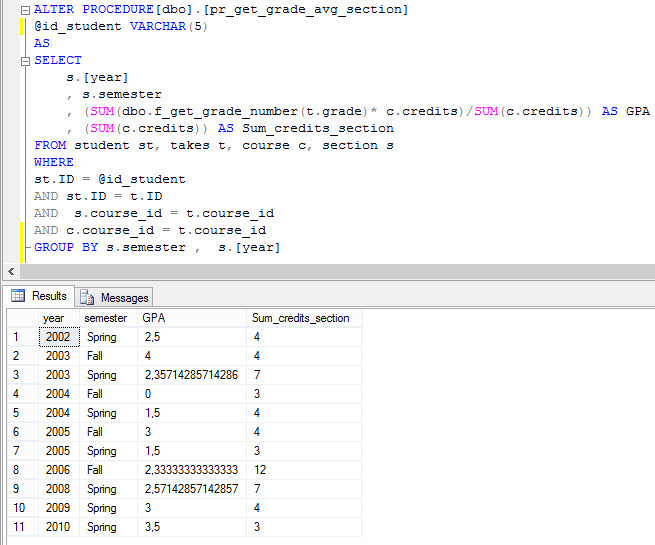
Task: Click the s.semester line in SELECT list
Action: [122, 94]
